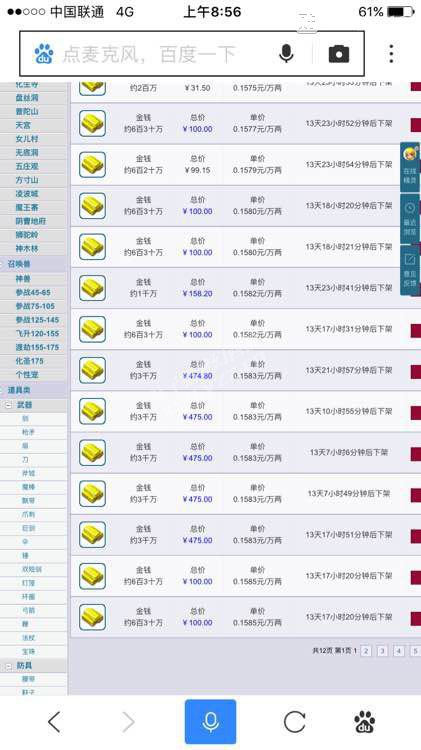Open the 最近浏览 clock panel
421x750 pixels.
[x=410, y=218]
